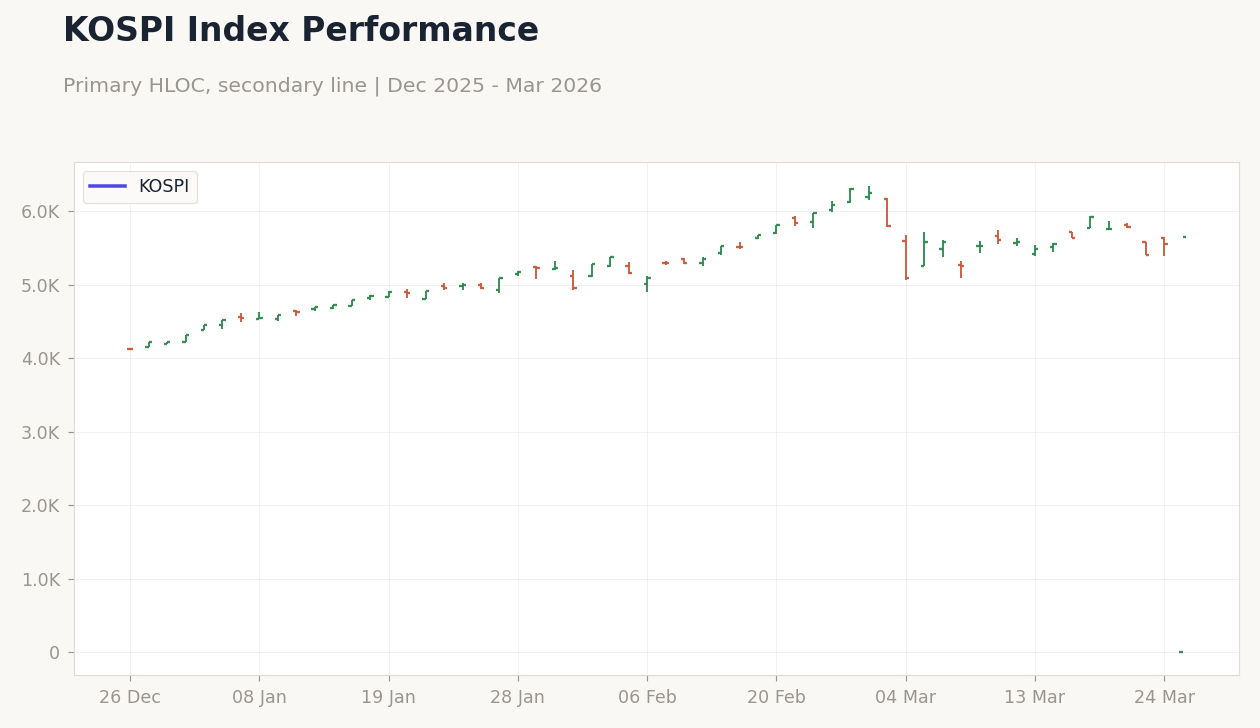1260x728 pixels.
Task: Click the 2.0K y-axis label
Action: pyautogui.click(x=41, y=506)
